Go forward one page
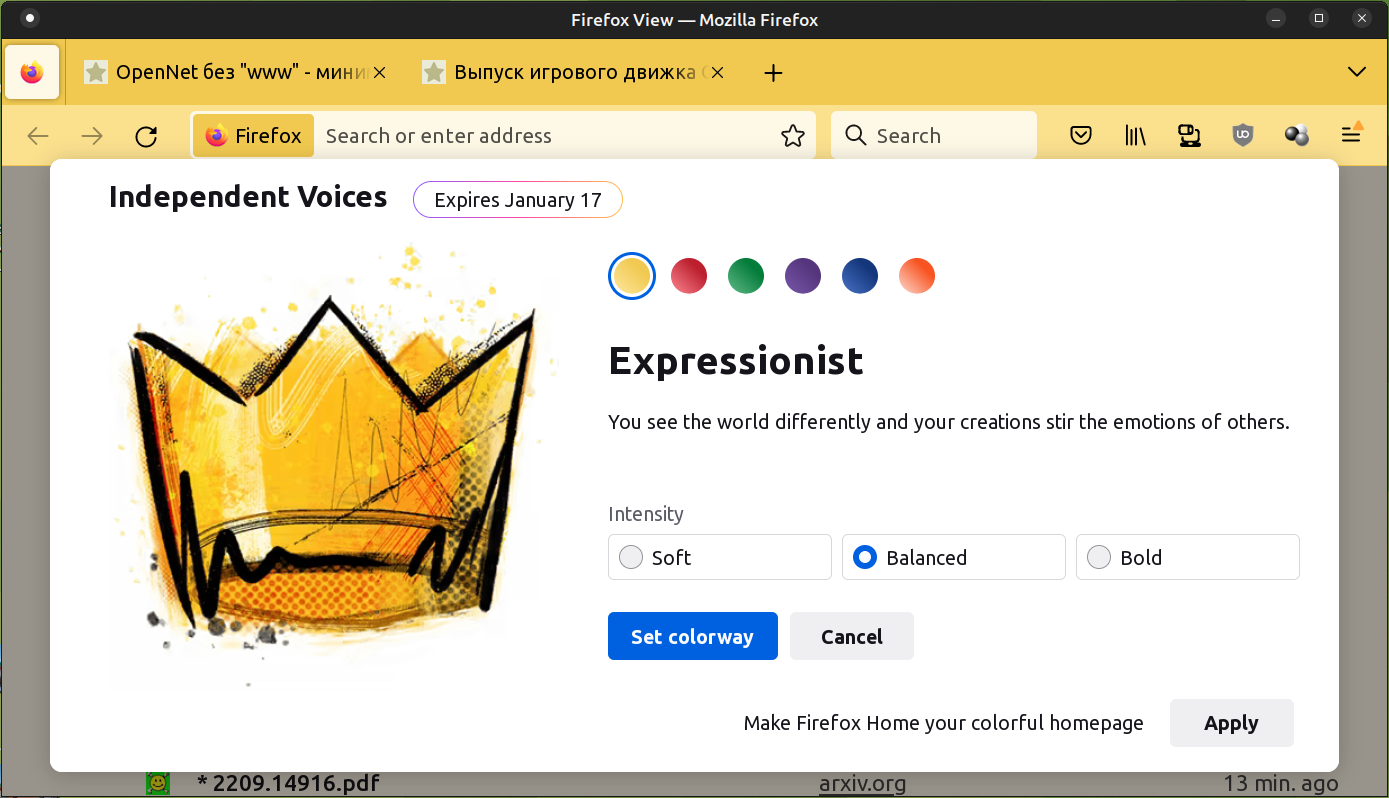 coord(92,136)
